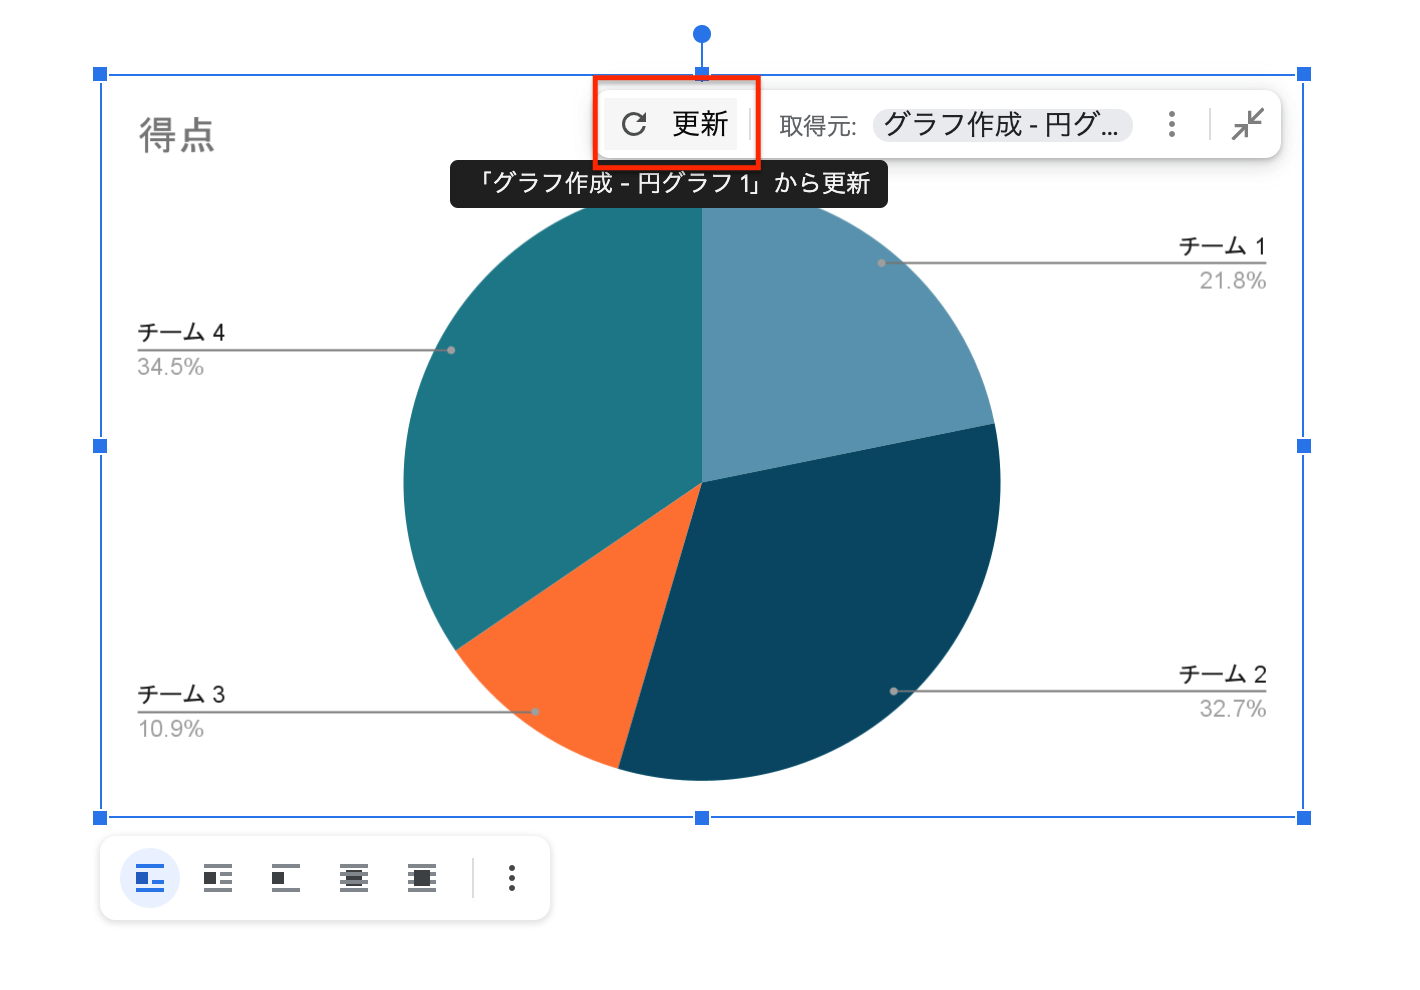The height and width of the screenshot is (990, 1420).
Task: Select the break text layout icon
Action: pyautogui.click(x=284, y=878)
